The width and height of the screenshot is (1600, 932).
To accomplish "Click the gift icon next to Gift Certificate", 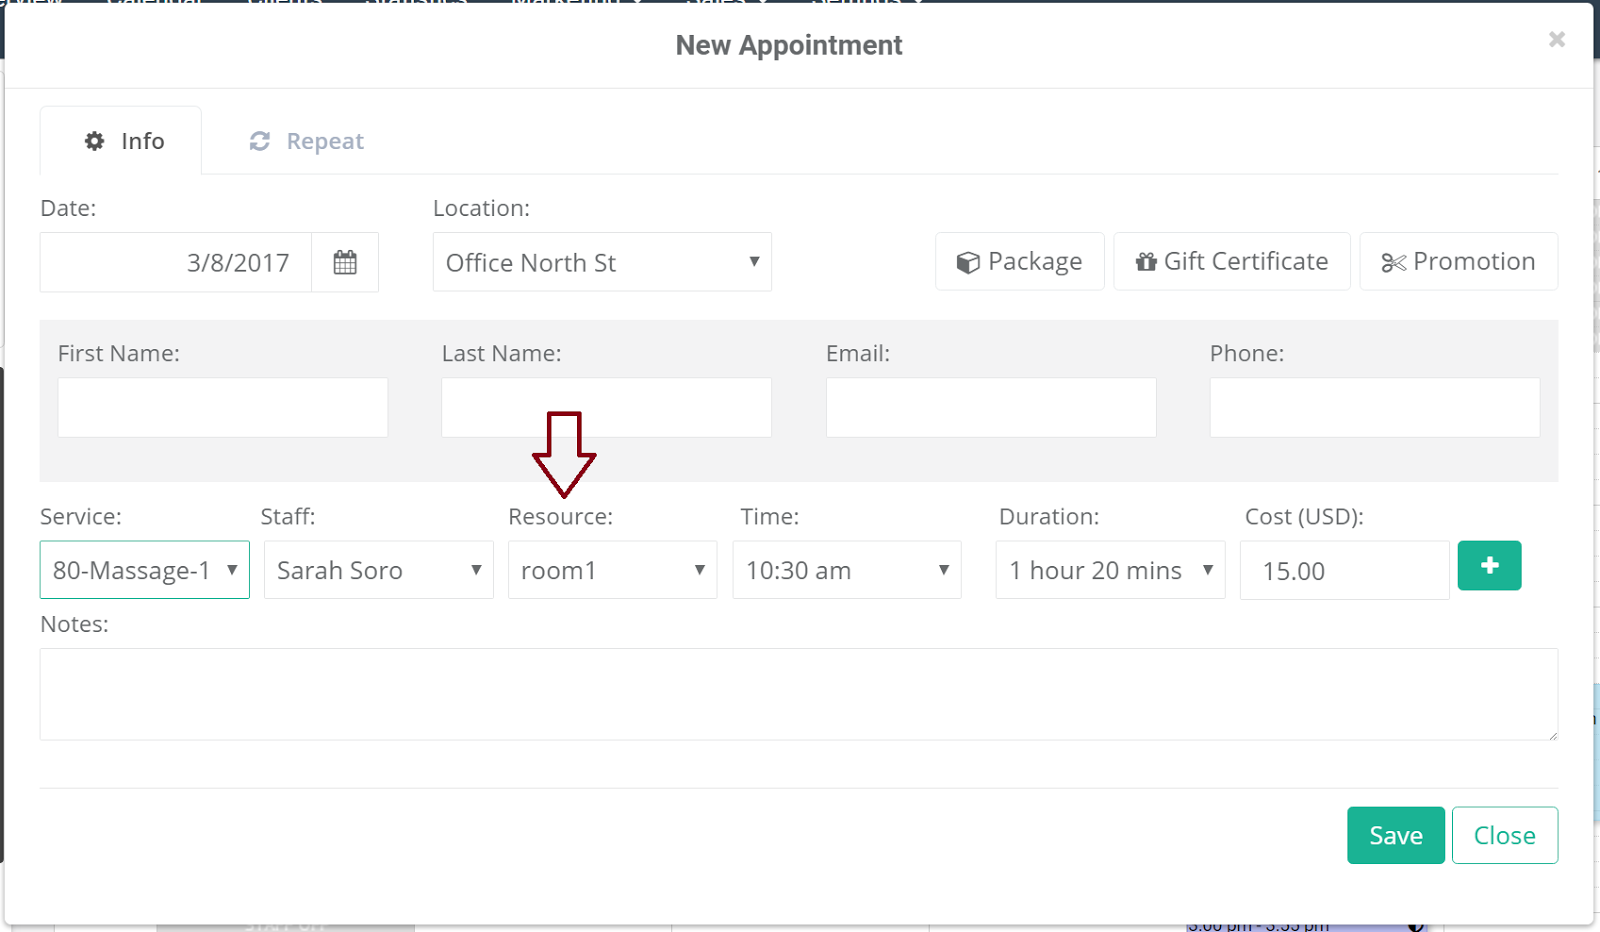I will click(x=1146, y=261).
